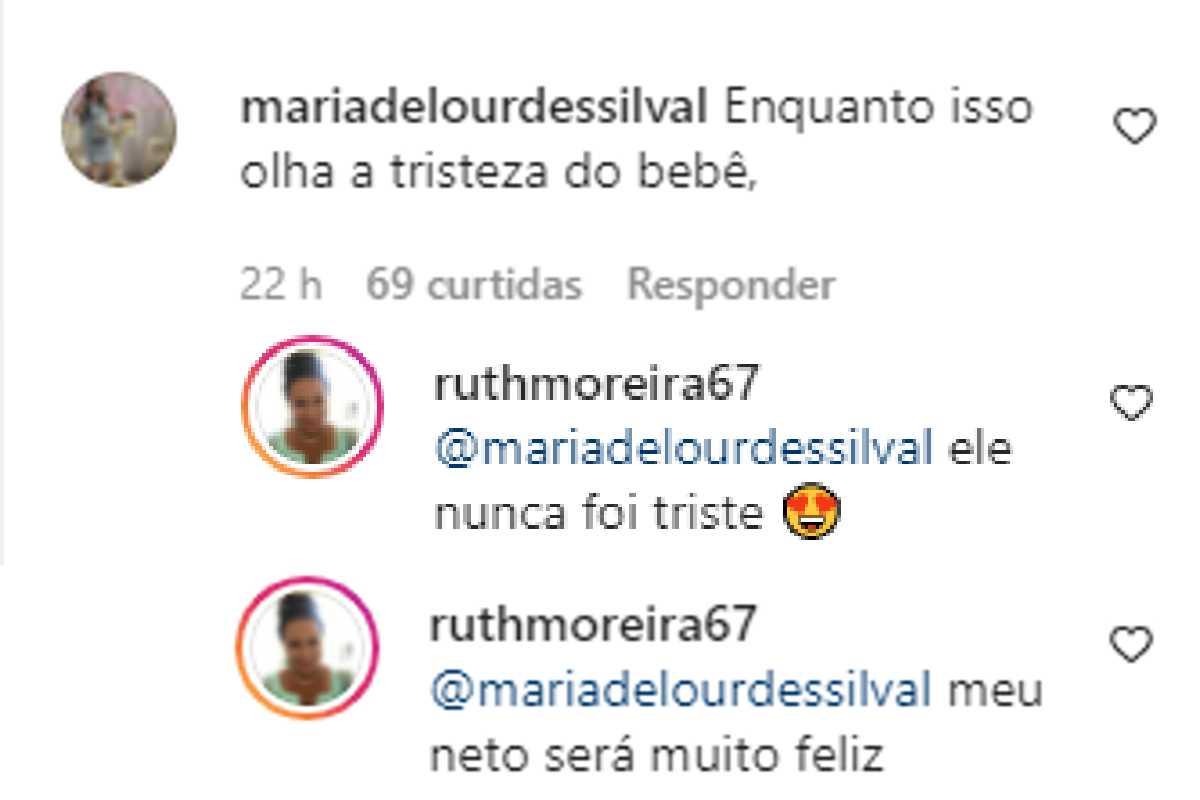The width and height of the screenshot is (1200, 800).
Task: Click Responder under the first comment
Action: tap(730, 286)
